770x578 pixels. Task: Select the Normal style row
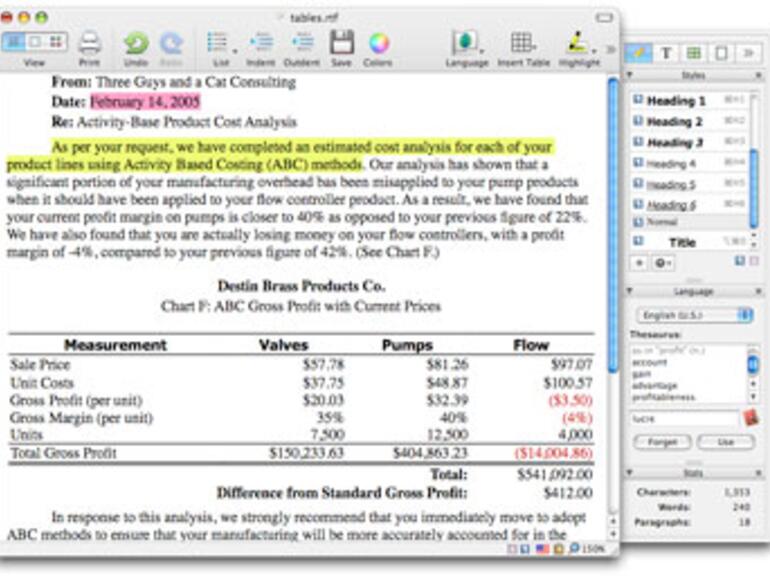[688, 222]
